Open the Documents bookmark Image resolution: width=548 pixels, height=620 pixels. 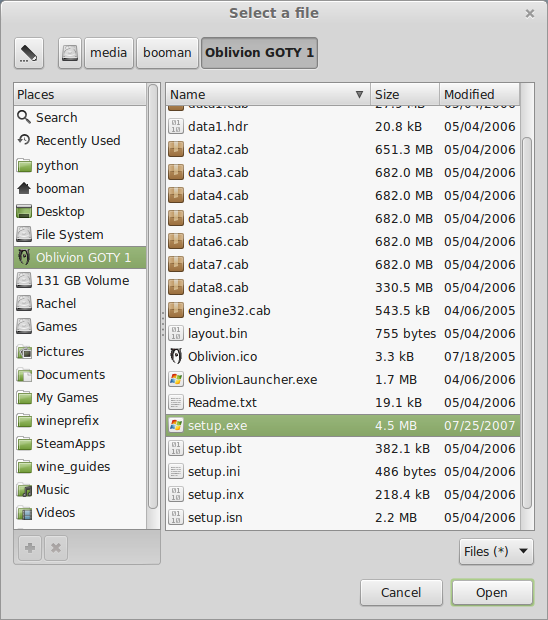tap(80, 374)
